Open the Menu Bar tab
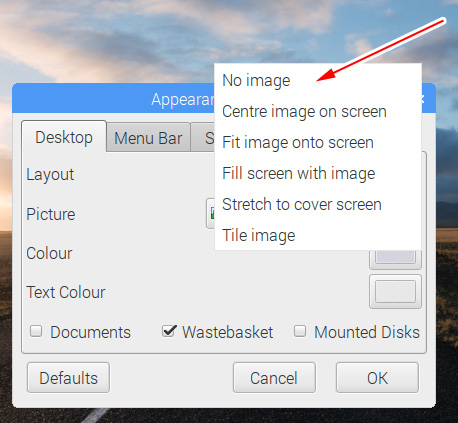This screenshot has height=423, width=458. (148, 138)
